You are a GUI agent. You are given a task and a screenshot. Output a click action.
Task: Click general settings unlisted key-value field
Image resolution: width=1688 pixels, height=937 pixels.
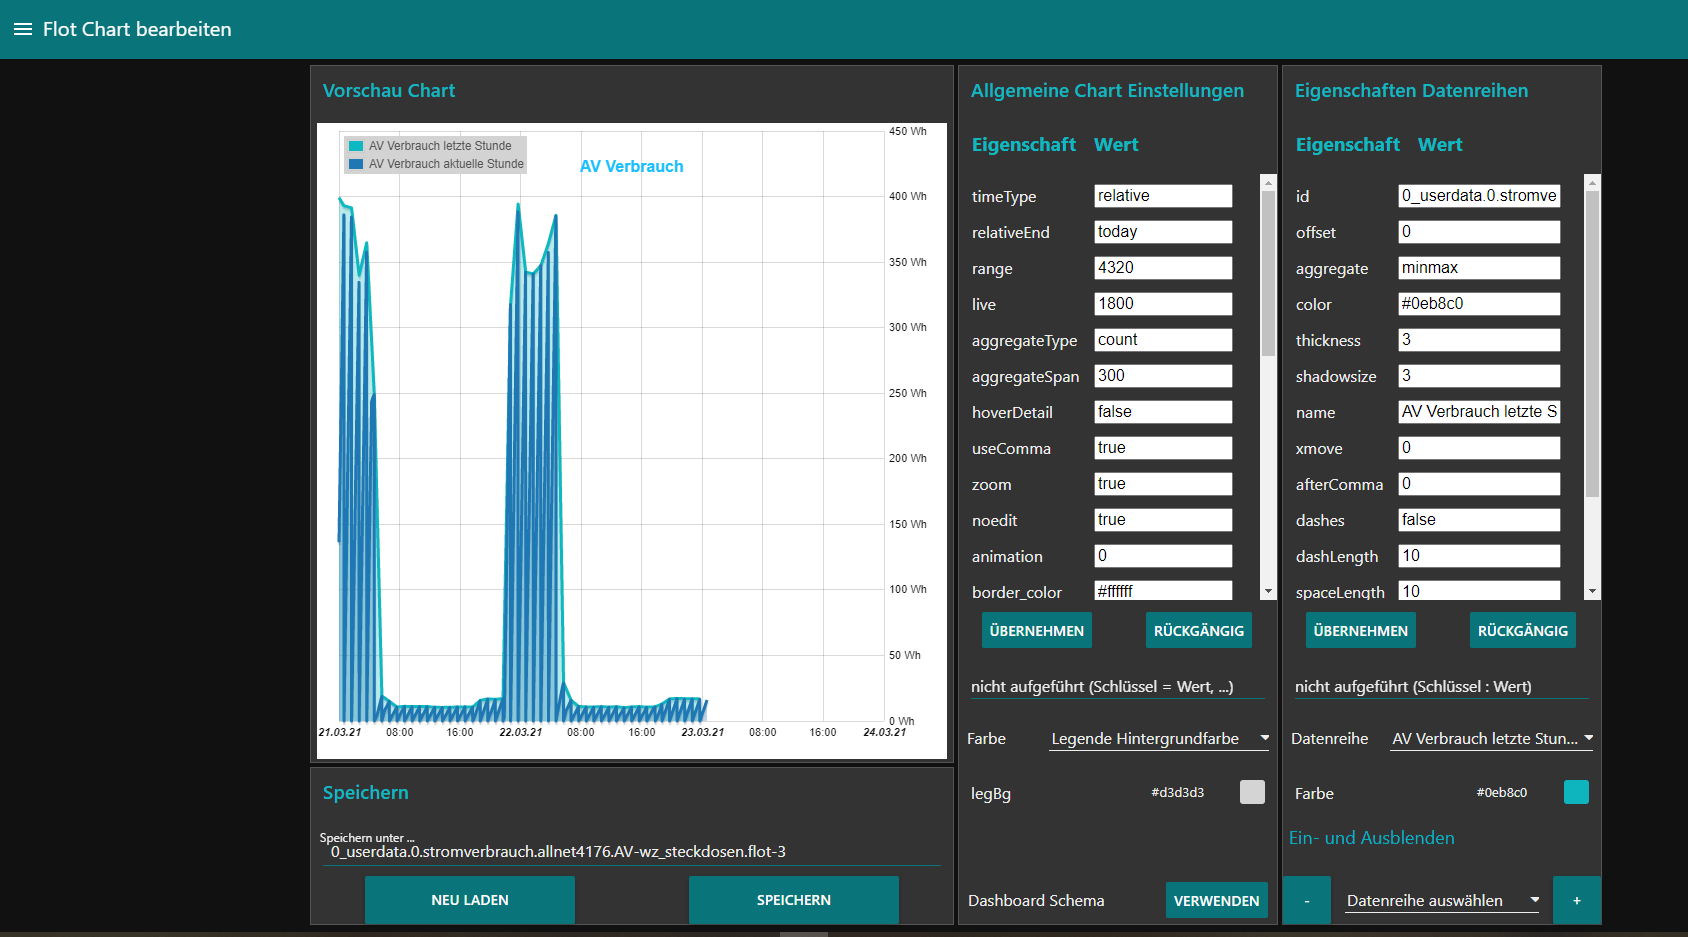click(1118, 687)
